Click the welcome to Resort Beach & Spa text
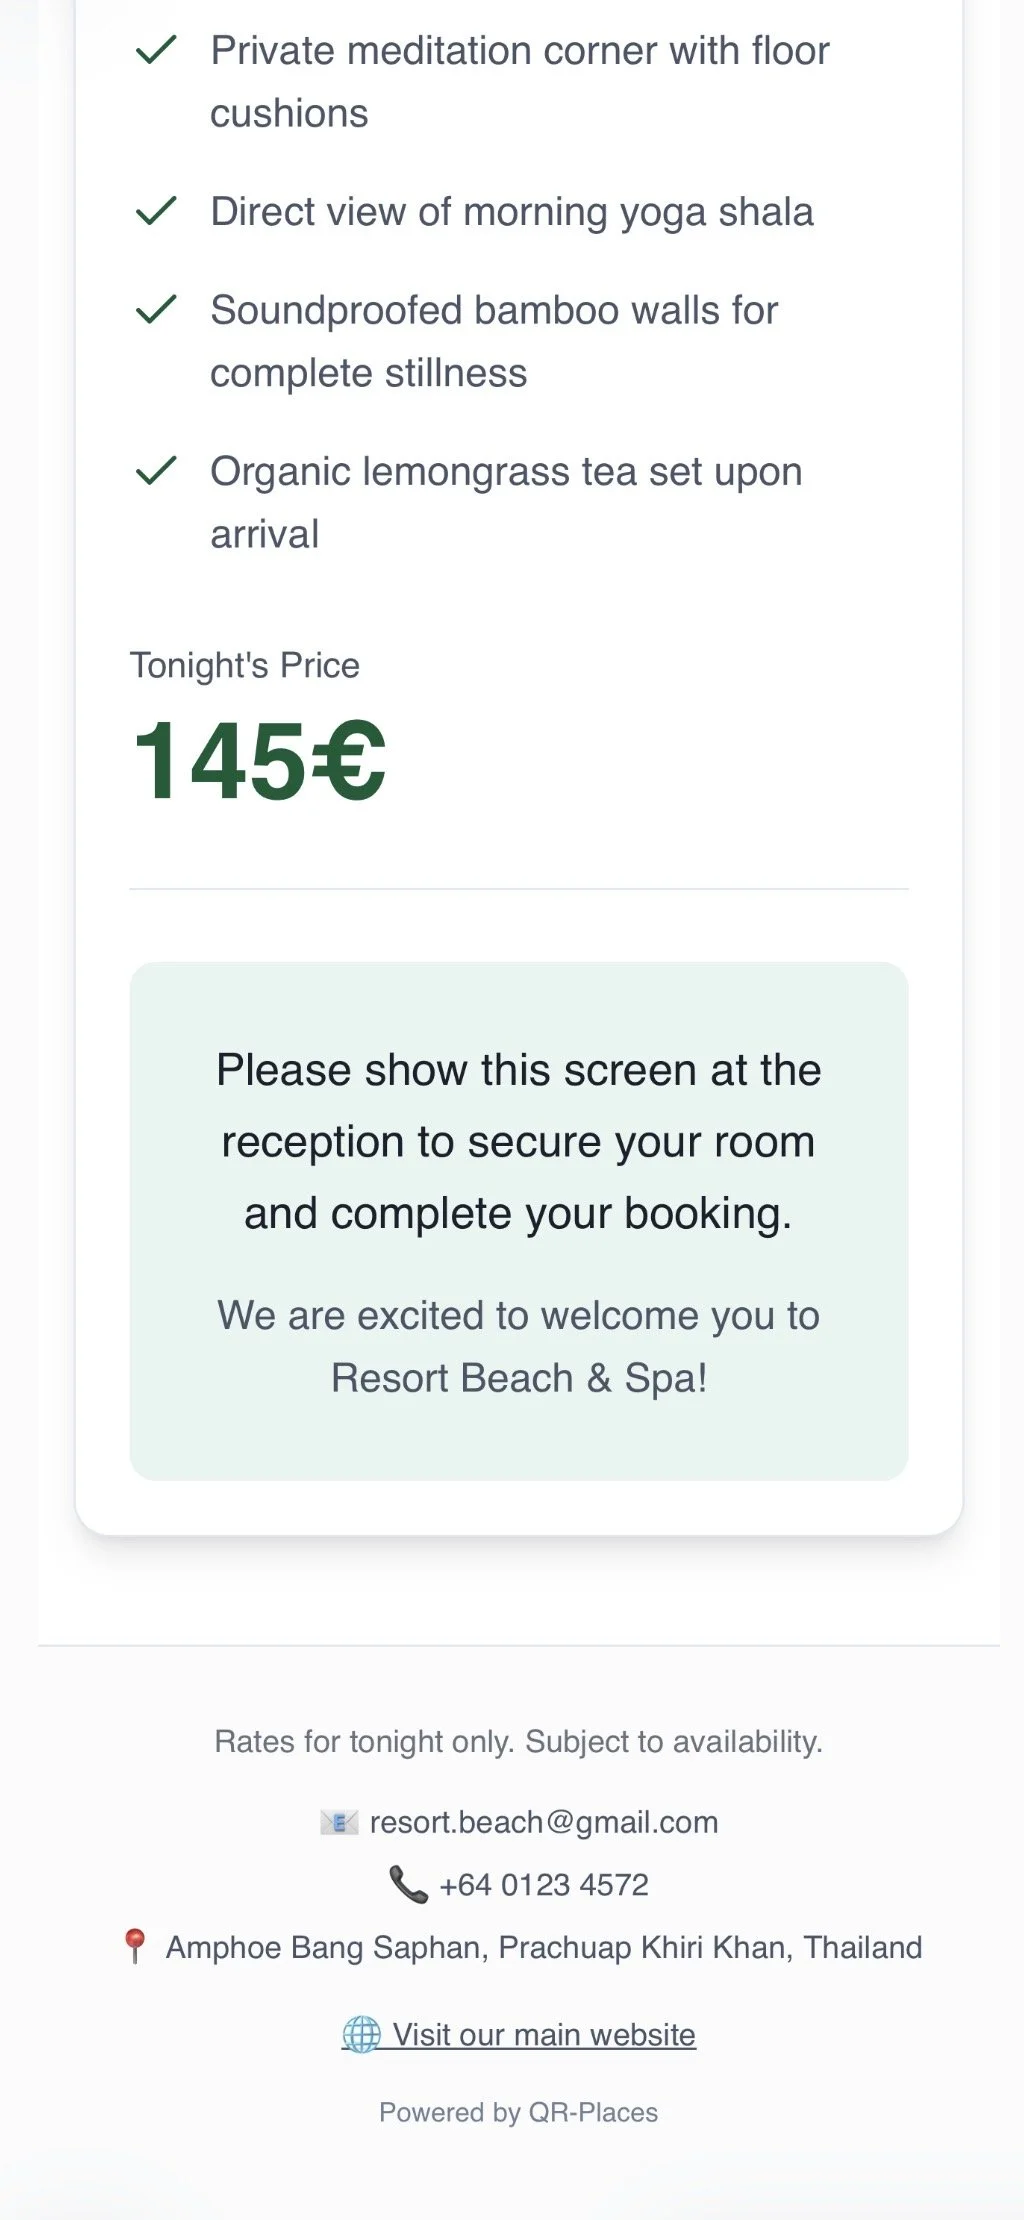 [518, 1346]
